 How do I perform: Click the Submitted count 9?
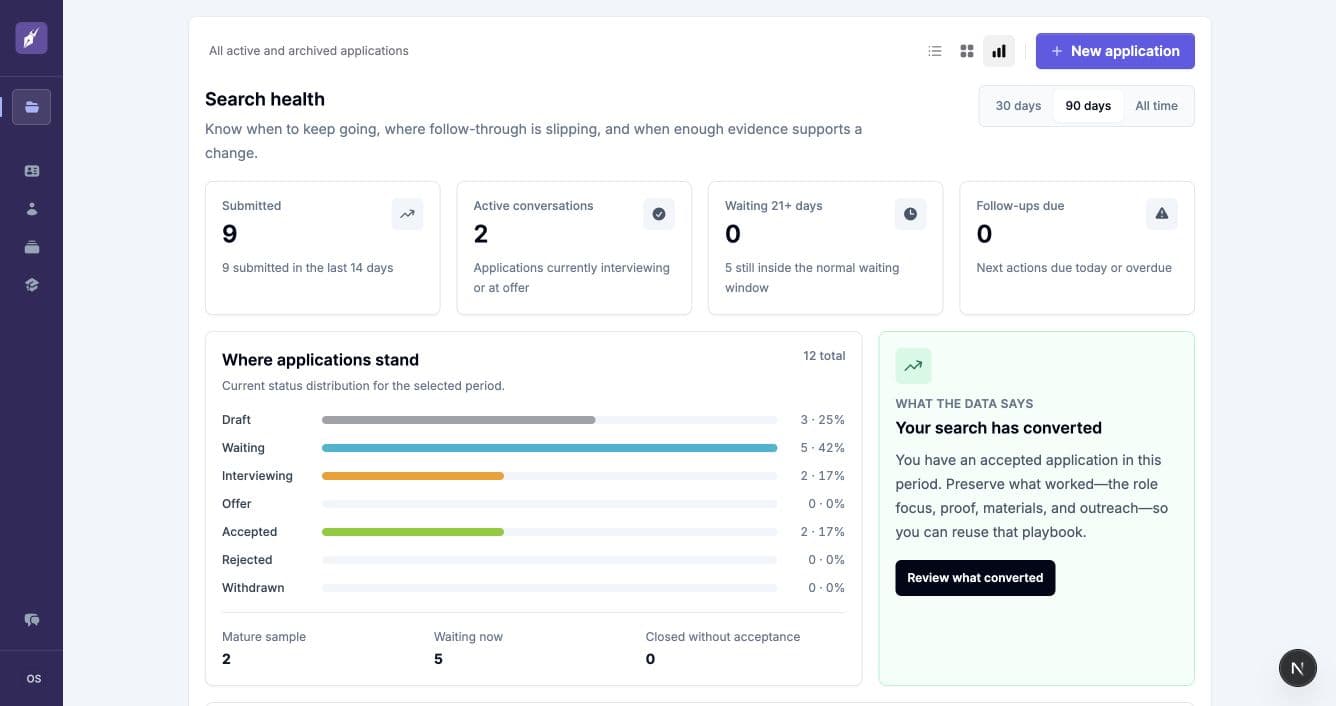coord(230,234)
